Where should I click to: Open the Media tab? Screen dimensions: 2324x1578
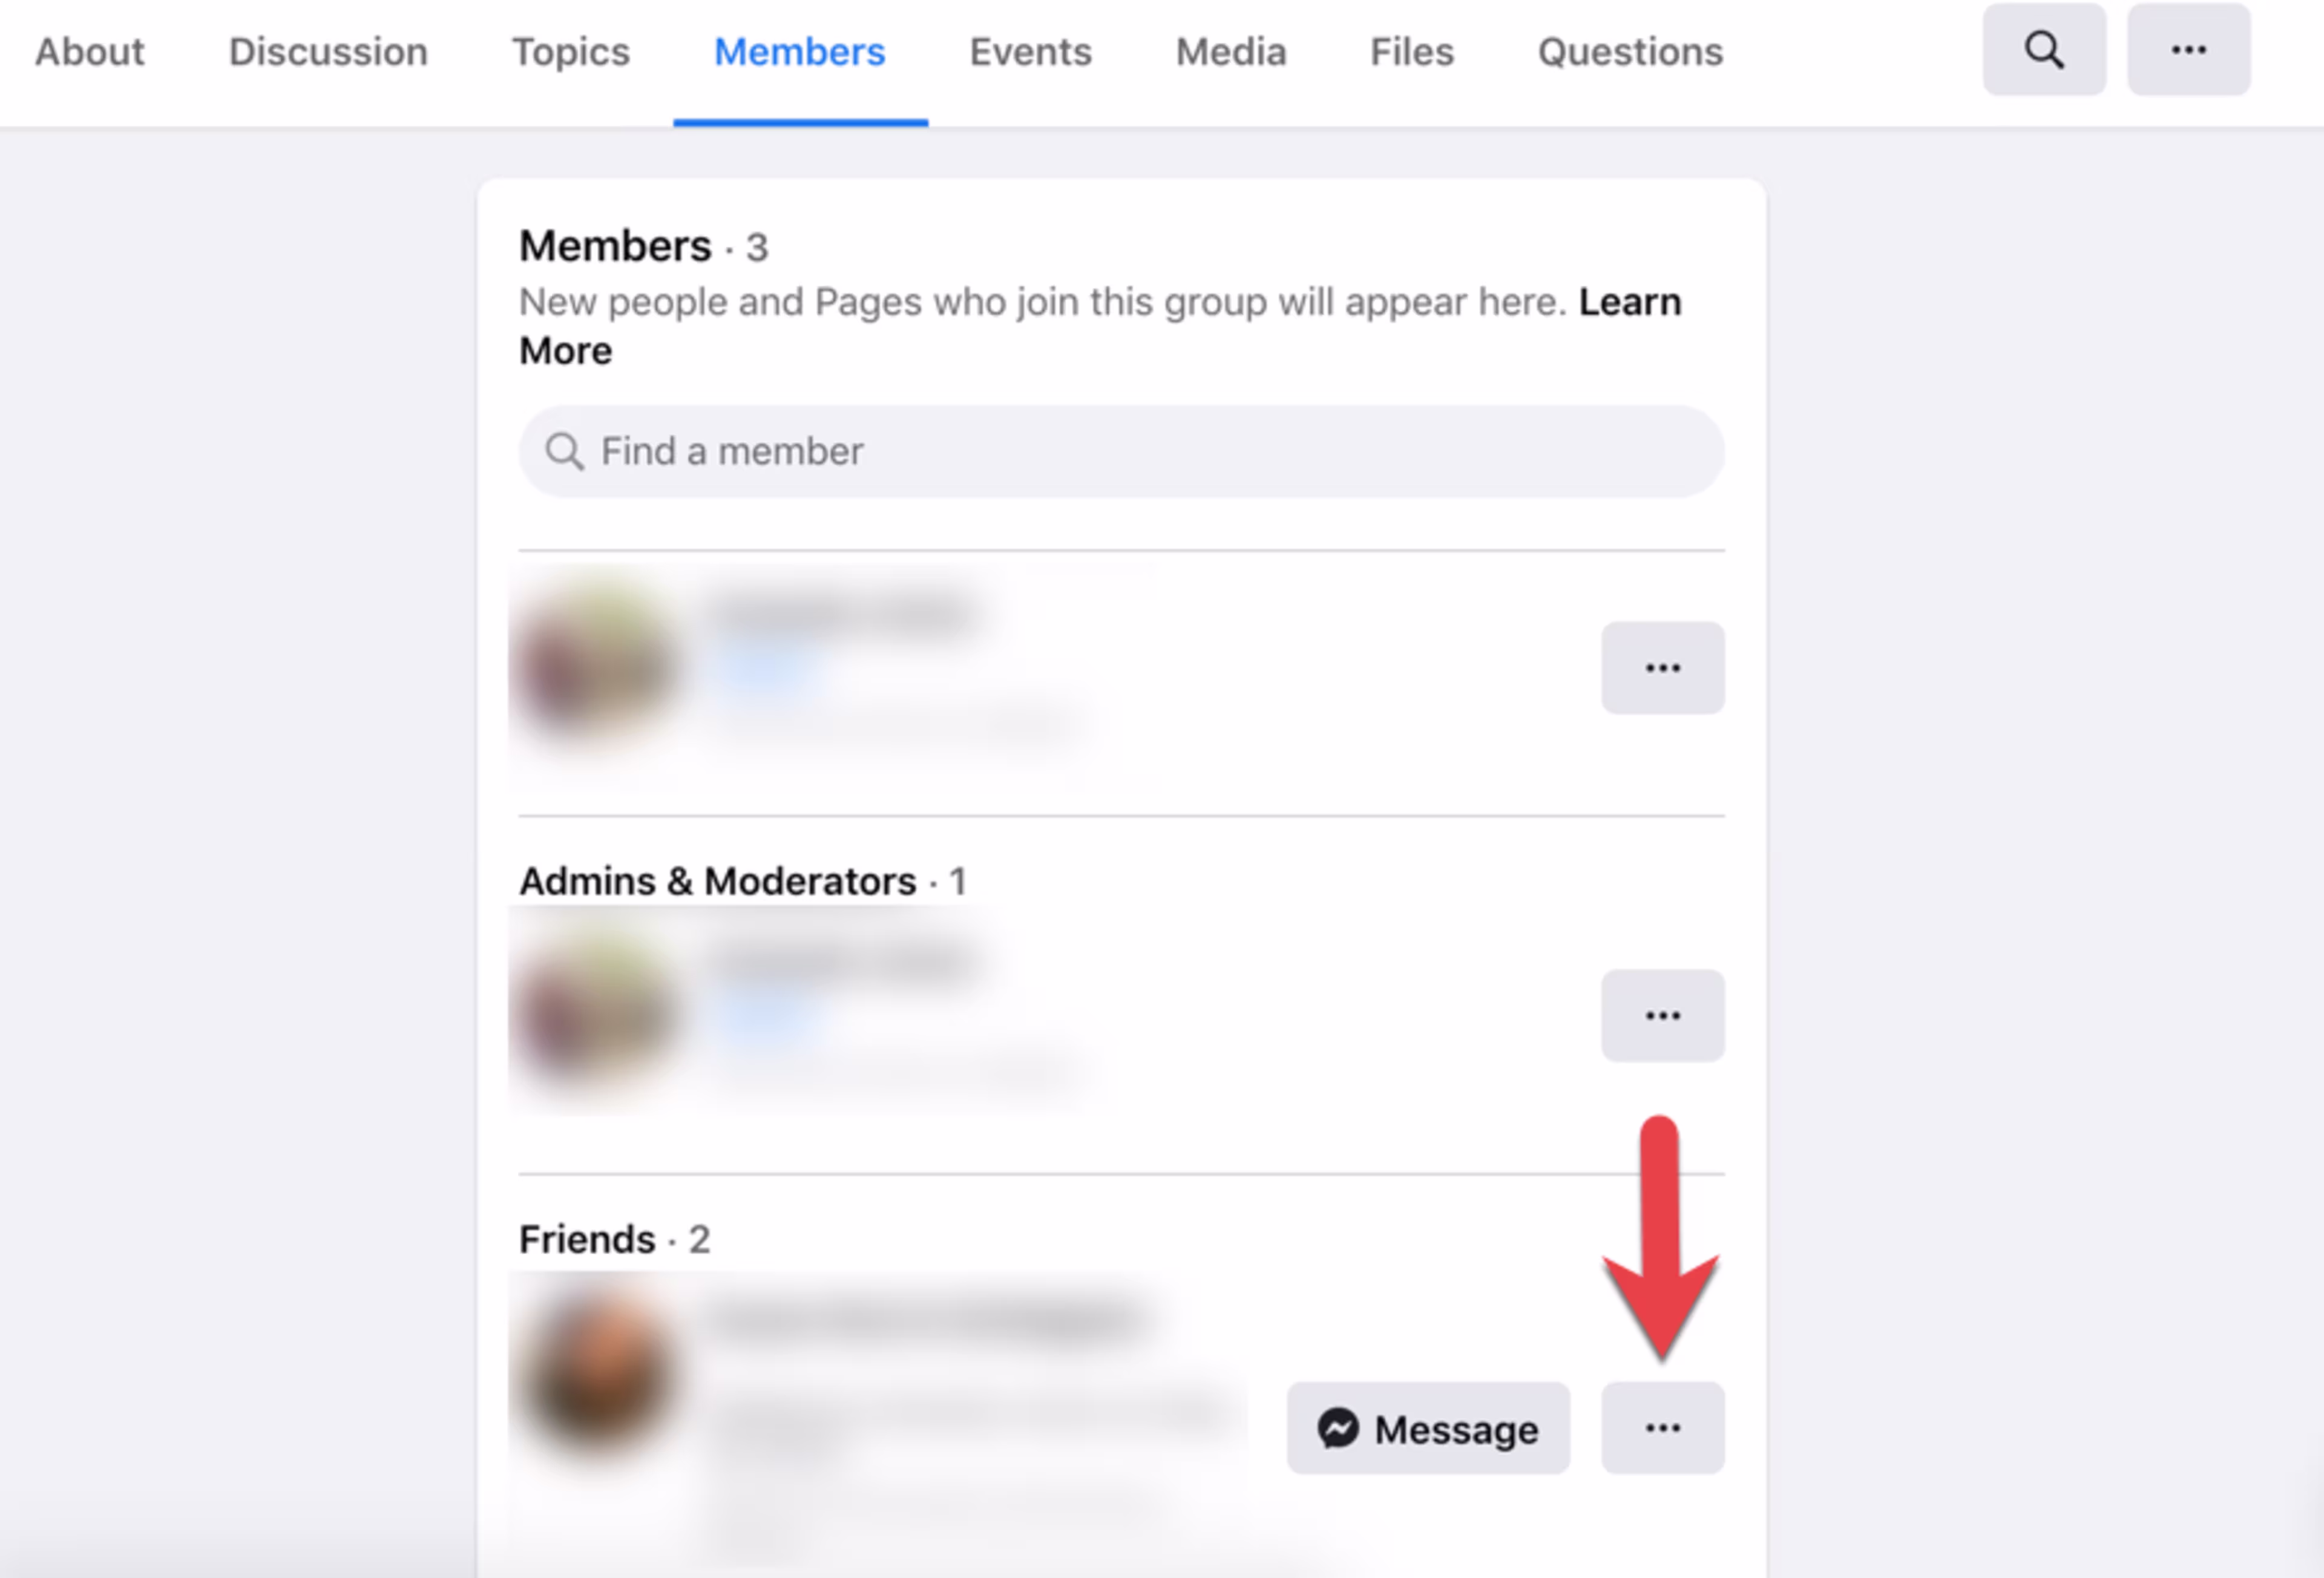(1230, 51)
